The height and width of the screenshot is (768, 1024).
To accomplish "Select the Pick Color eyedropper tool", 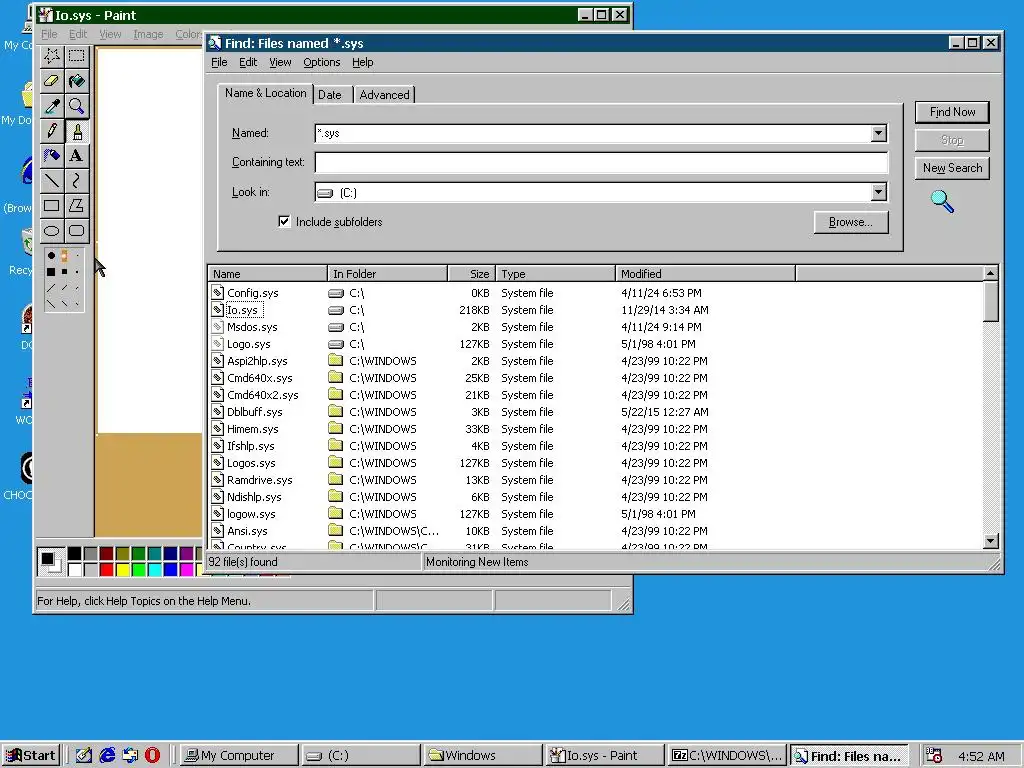I will point(52,106).
